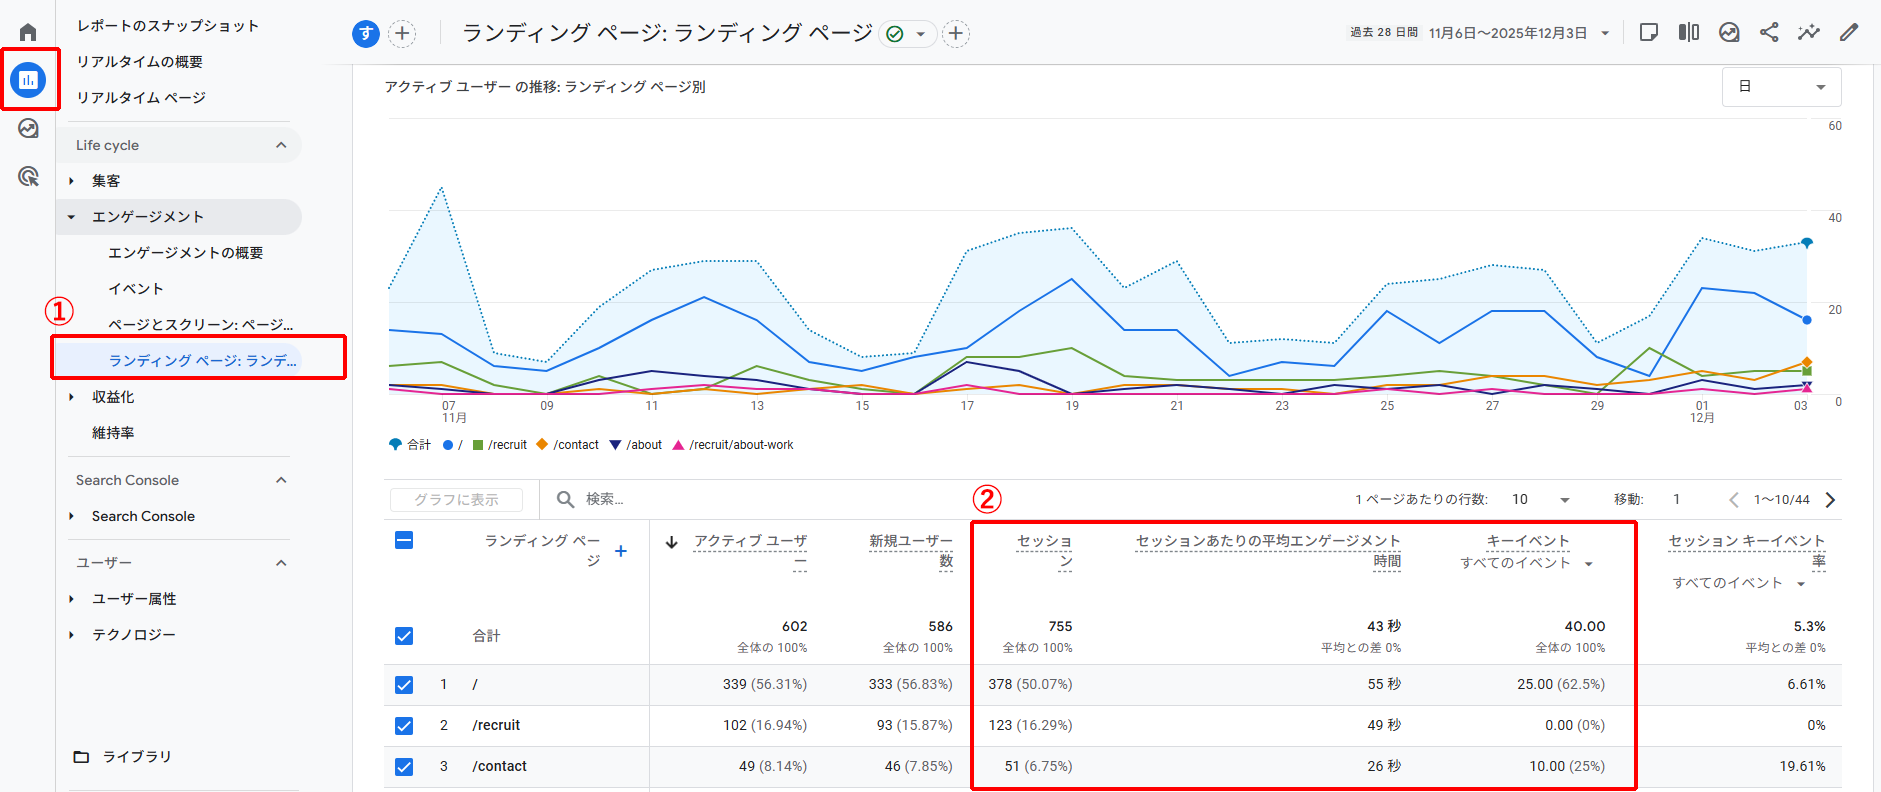Open レポートのスナップショット
The image size is (1881, 792).
[x=168, y=26]
